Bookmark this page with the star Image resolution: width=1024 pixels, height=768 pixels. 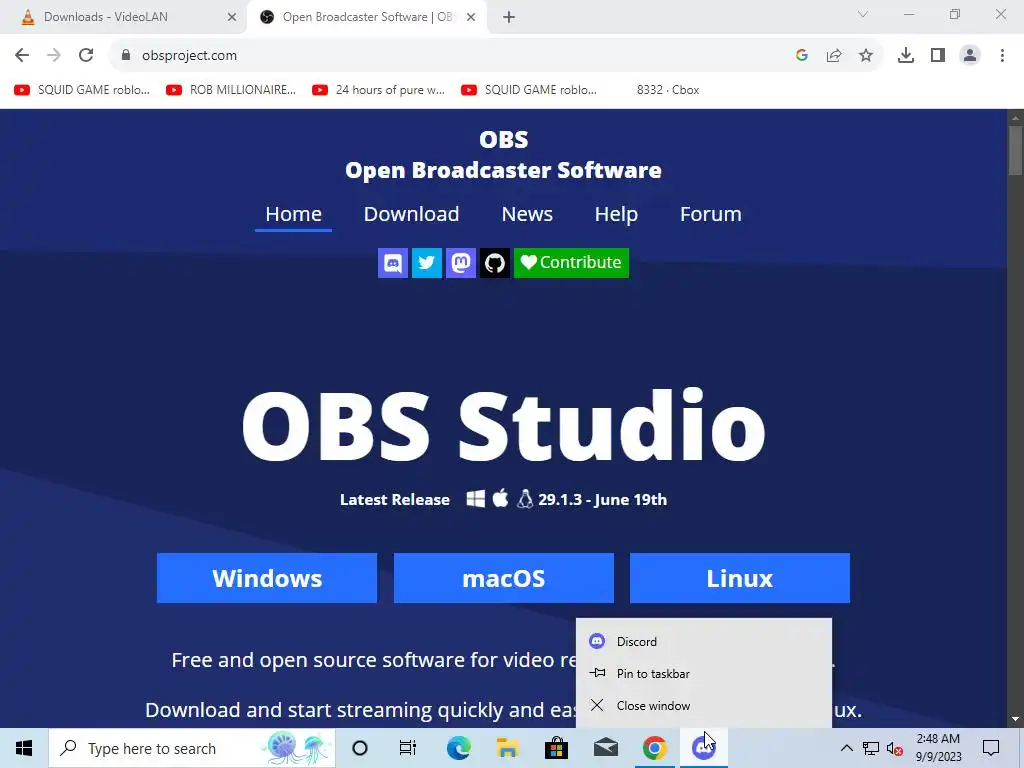[x=866, y=56]
